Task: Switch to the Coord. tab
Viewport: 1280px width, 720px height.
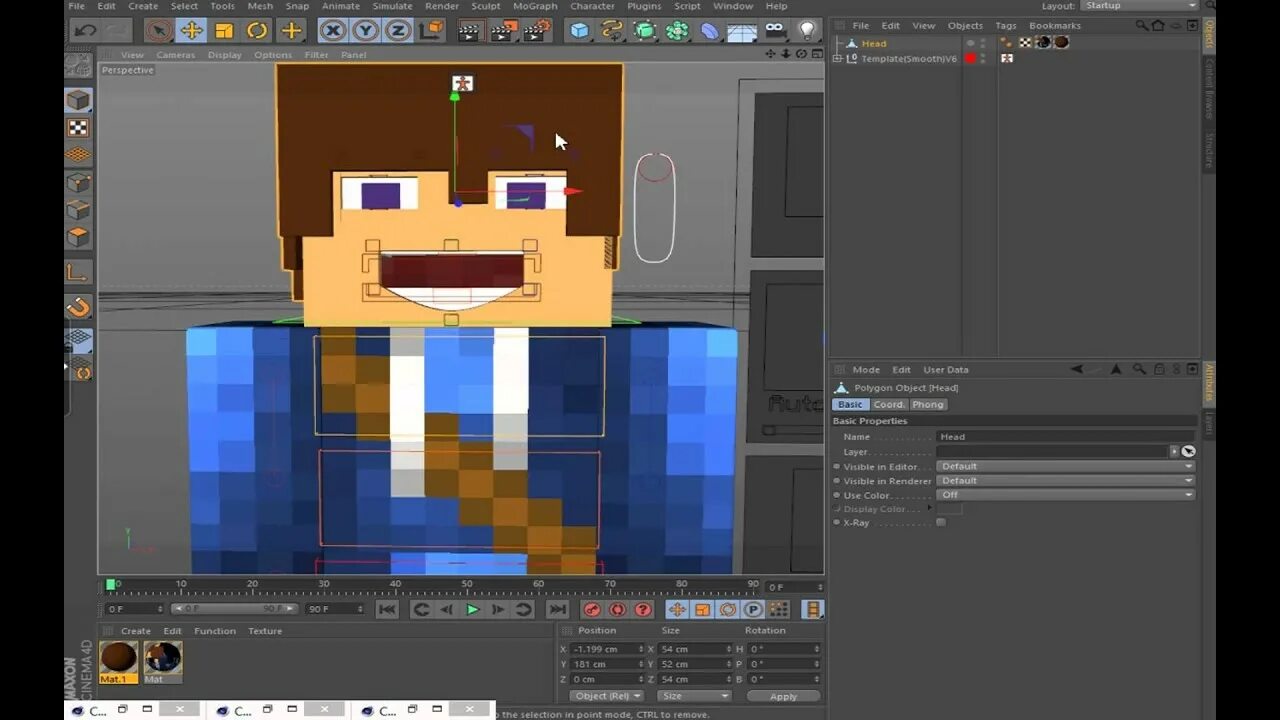Action: coord(888,405)
